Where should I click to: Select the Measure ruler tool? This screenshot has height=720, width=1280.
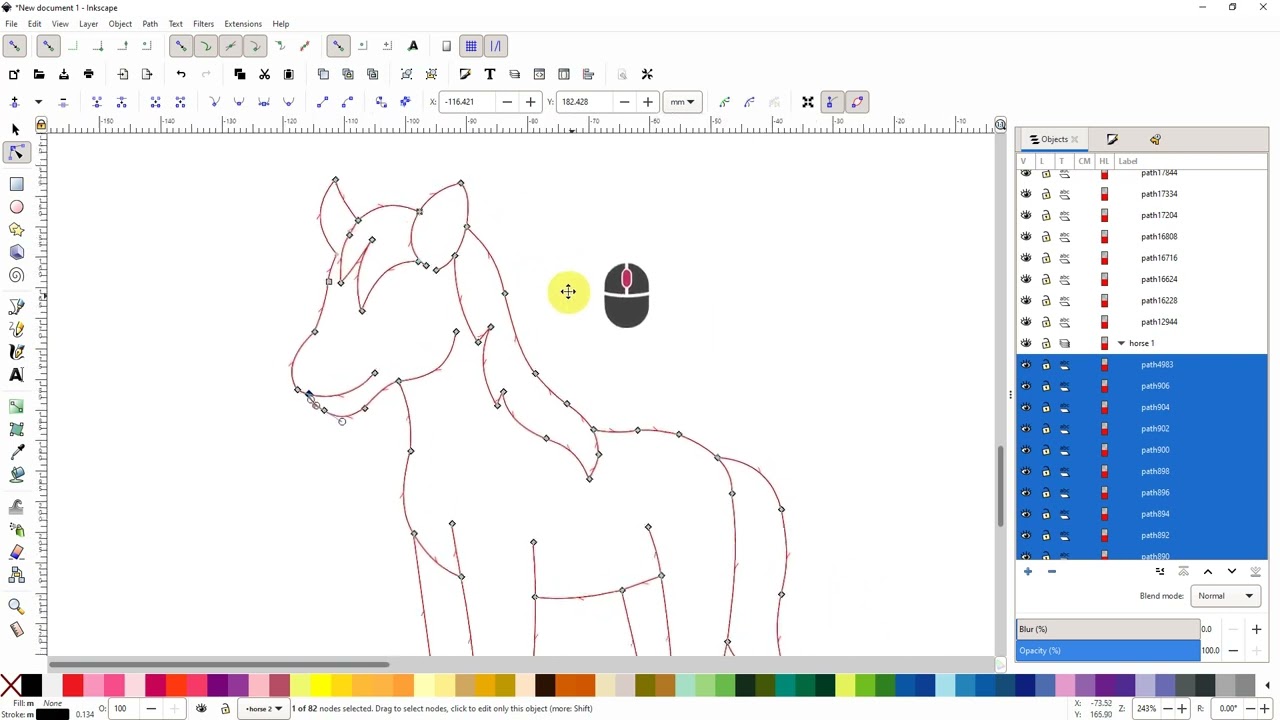[x=16, y=629]
